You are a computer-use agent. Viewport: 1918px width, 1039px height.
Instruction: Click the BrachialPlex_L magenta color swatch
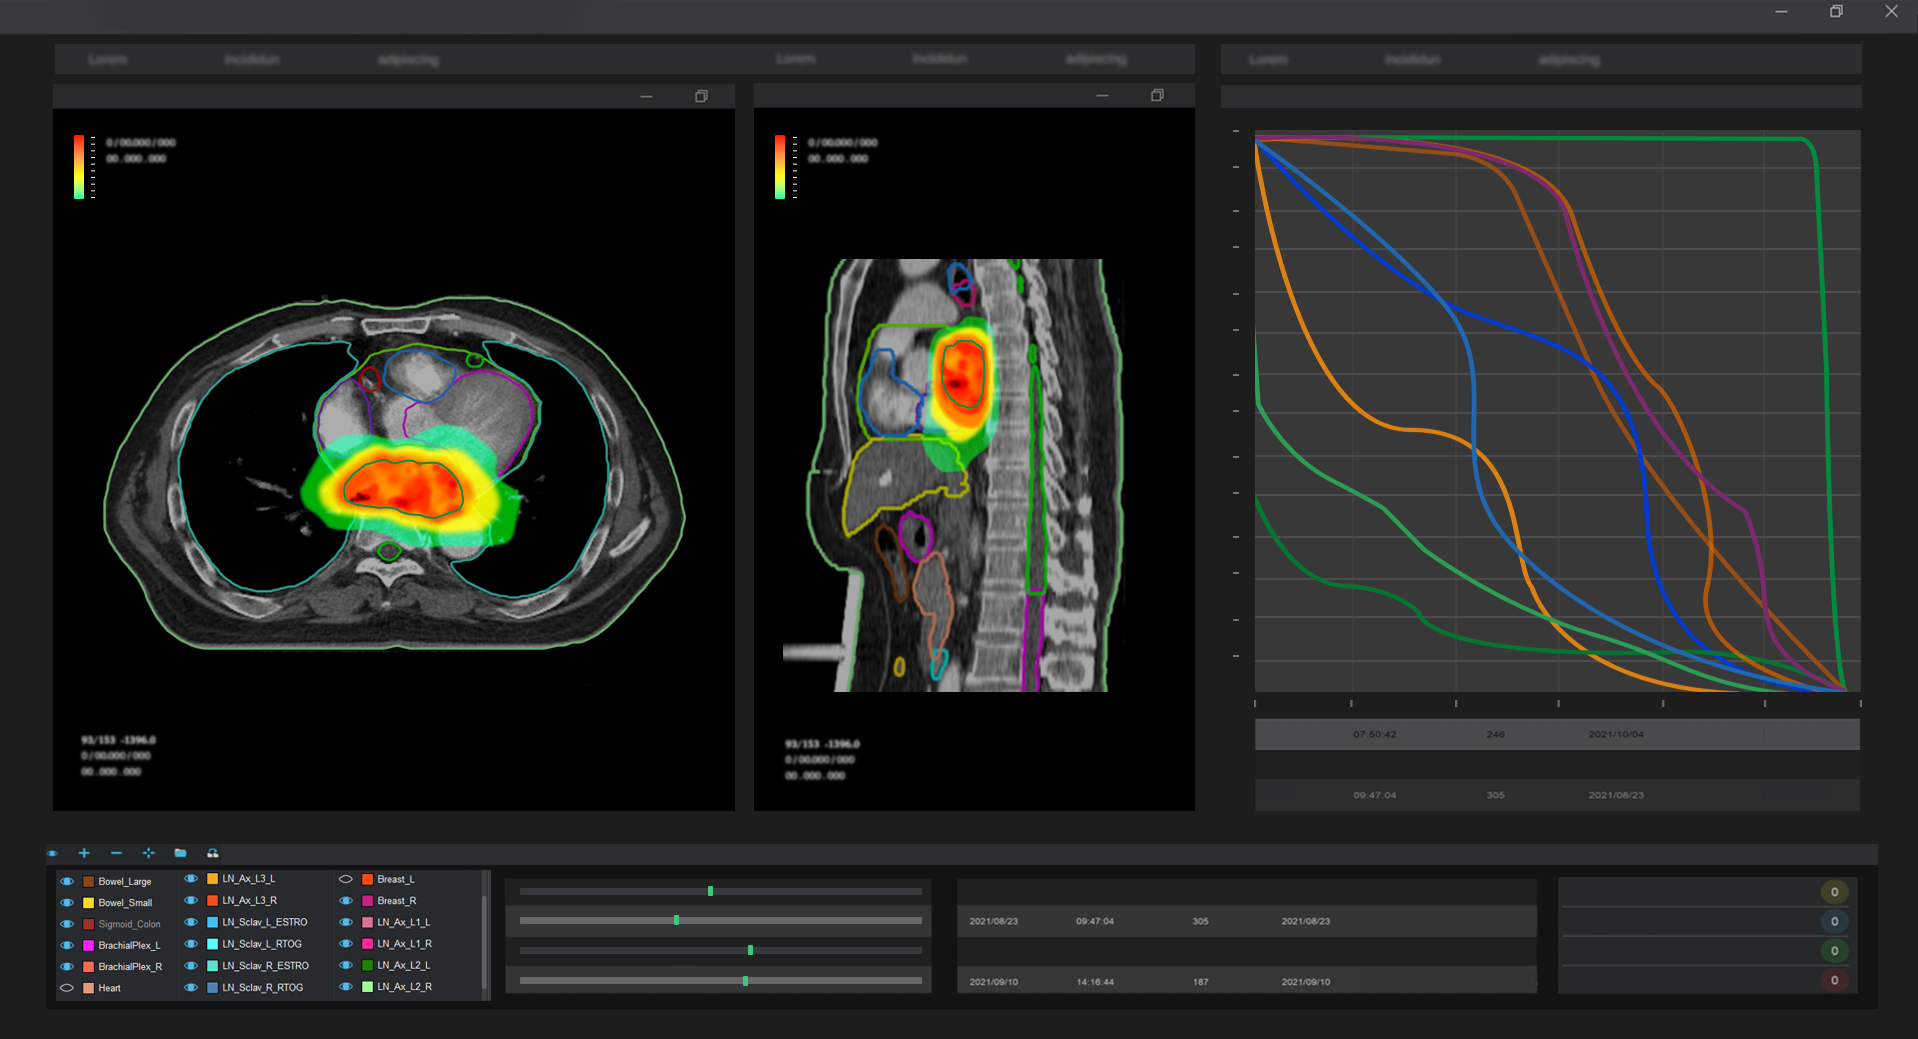tap(88, 945)
